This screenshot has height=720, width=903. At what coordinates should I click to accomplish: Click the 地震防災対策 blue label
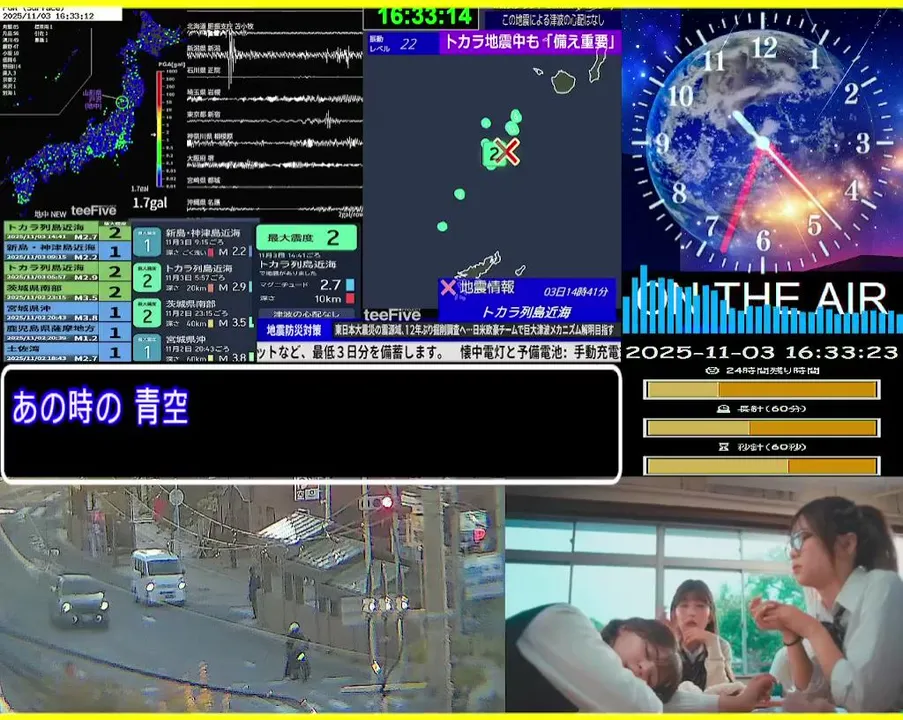pyautogui.click(x=294, y=330)
